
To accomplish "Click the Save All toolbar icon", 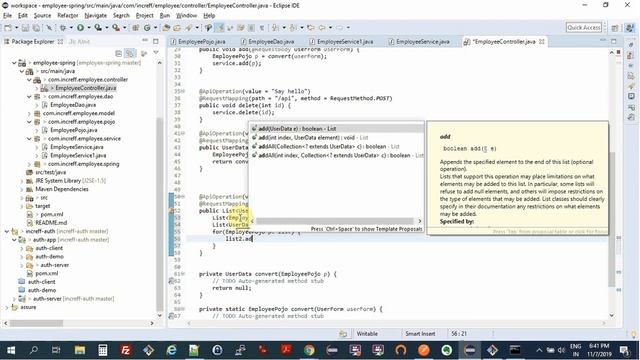I will coord(36,28).
